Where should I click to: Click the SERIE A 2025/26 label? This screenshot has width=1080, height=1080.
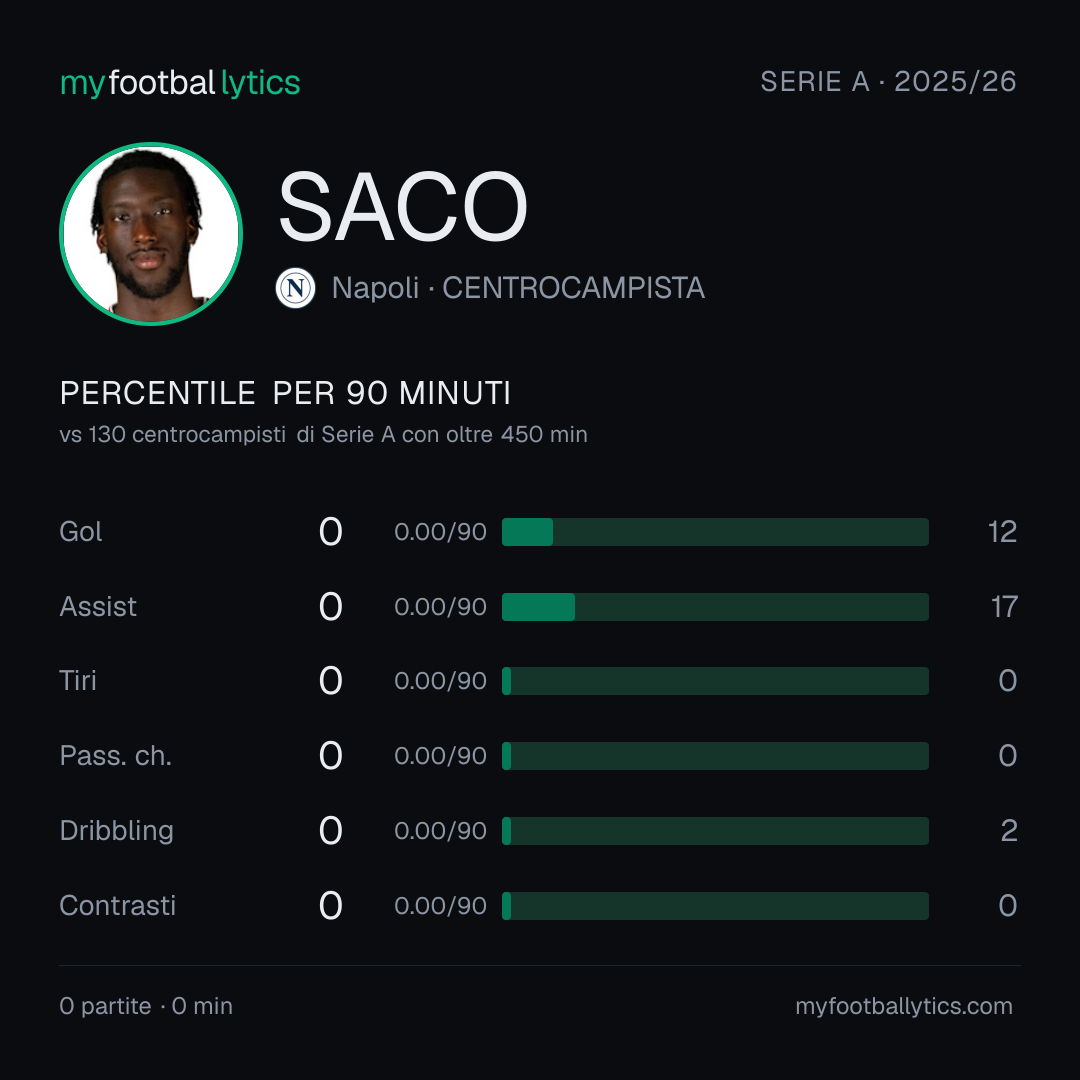(889, 81)
